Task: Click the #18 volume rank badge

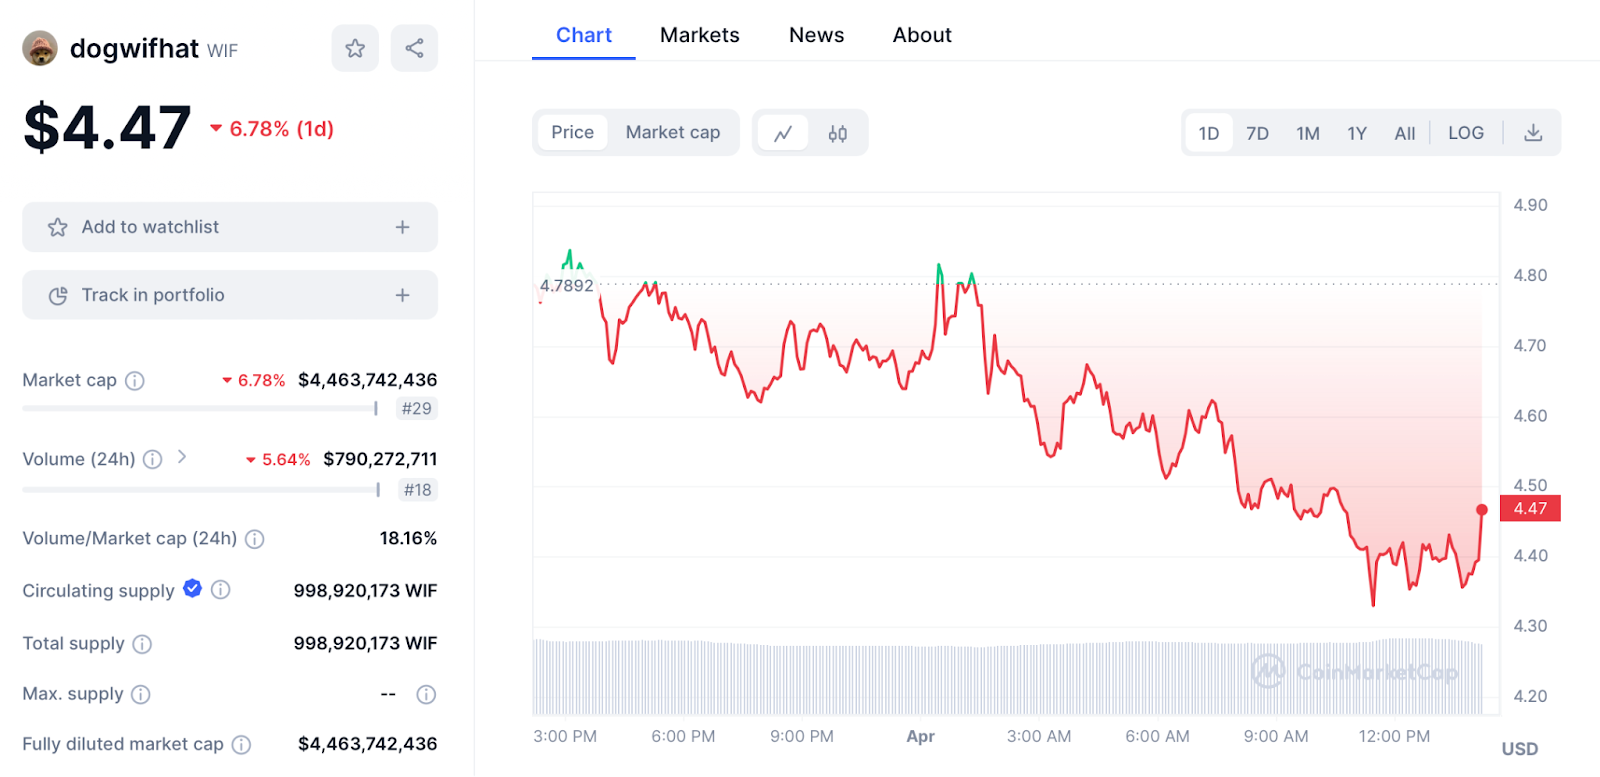Action: [x=417, y=489]
